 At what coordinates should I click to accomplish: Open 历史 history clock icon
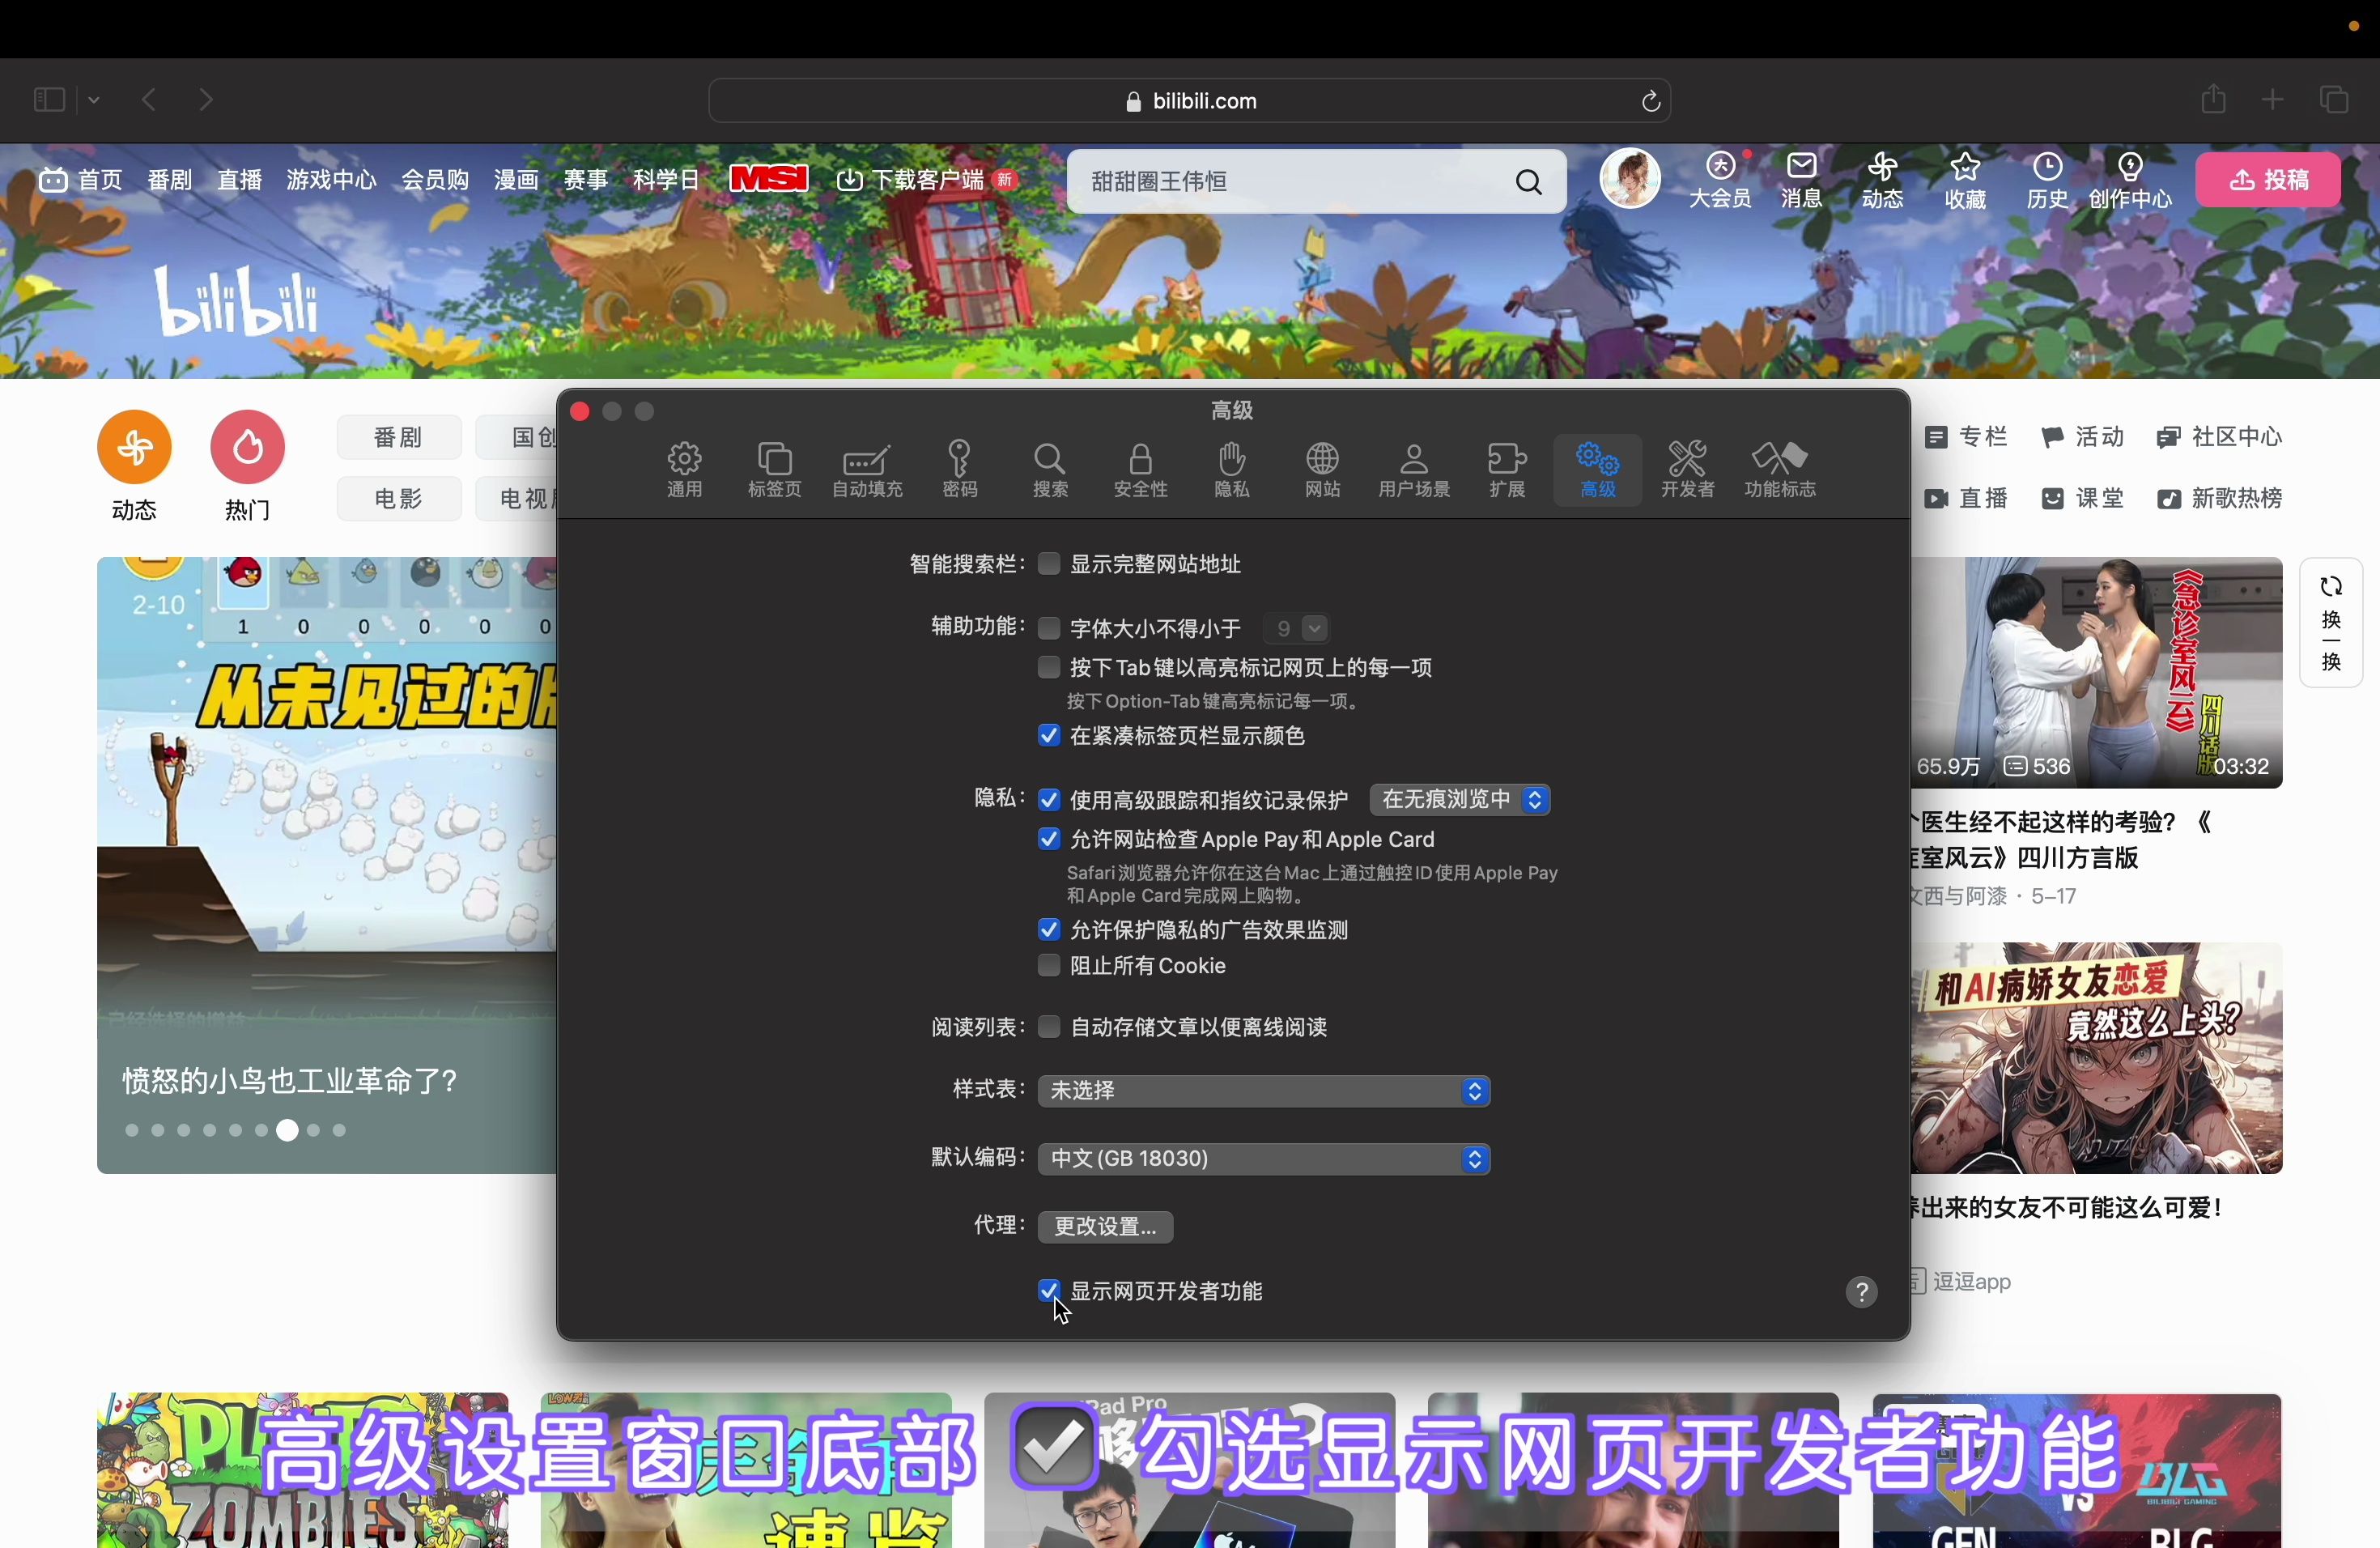tap(2047, 180)
